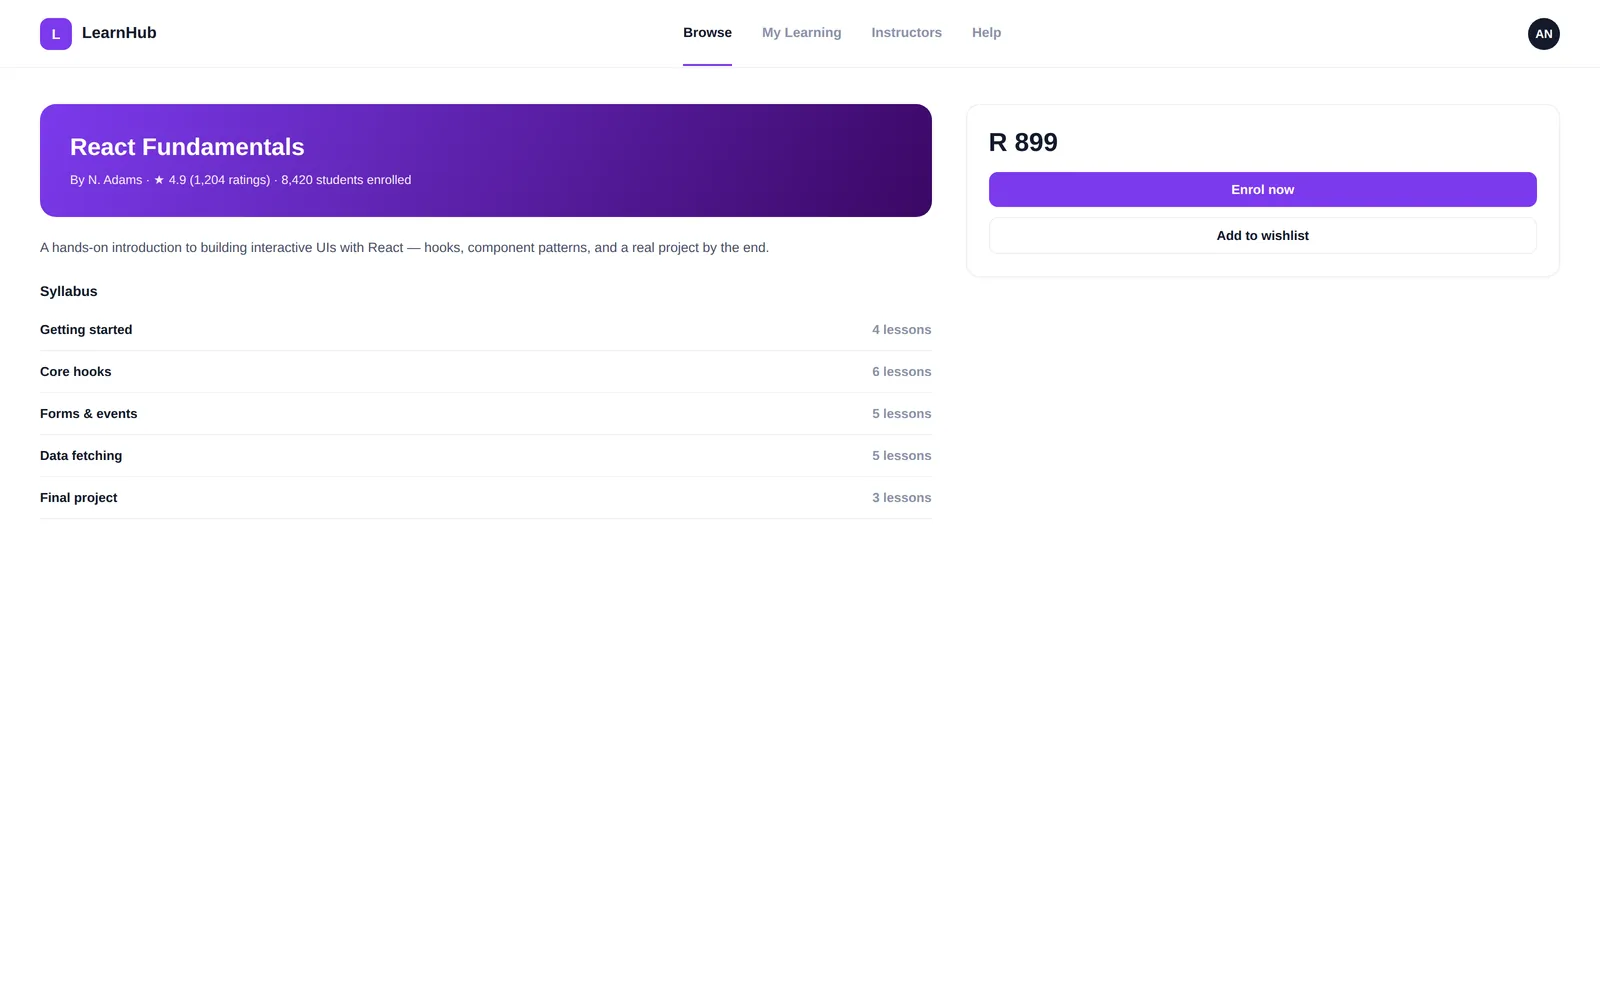Screen dimensions: 1600x1000
Task: Open the Data fetching syllabus row
Action: click(485, 456)
